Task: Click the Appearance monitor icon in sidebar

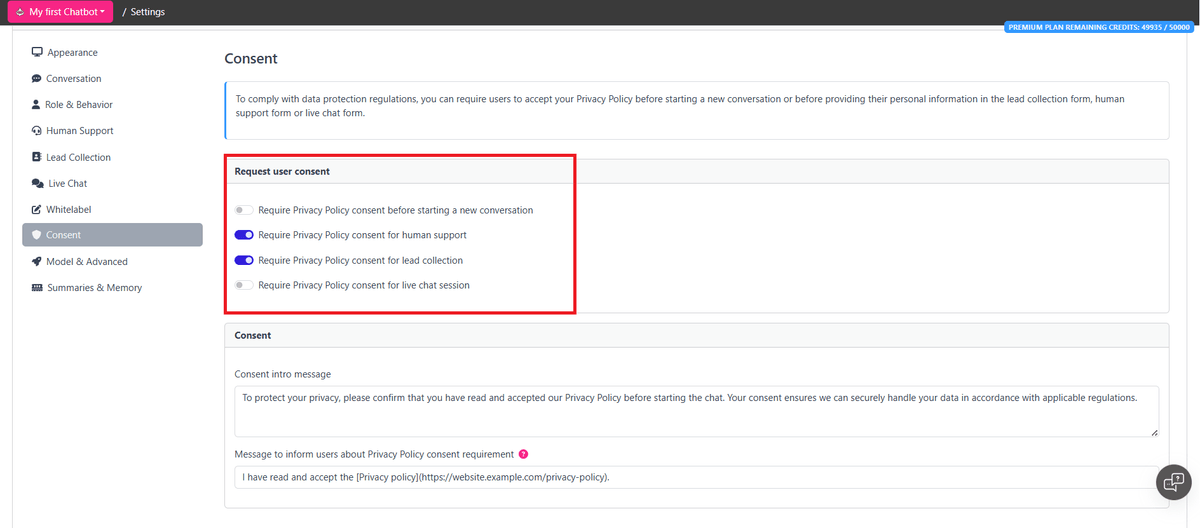Action: [x=37, y=52]
